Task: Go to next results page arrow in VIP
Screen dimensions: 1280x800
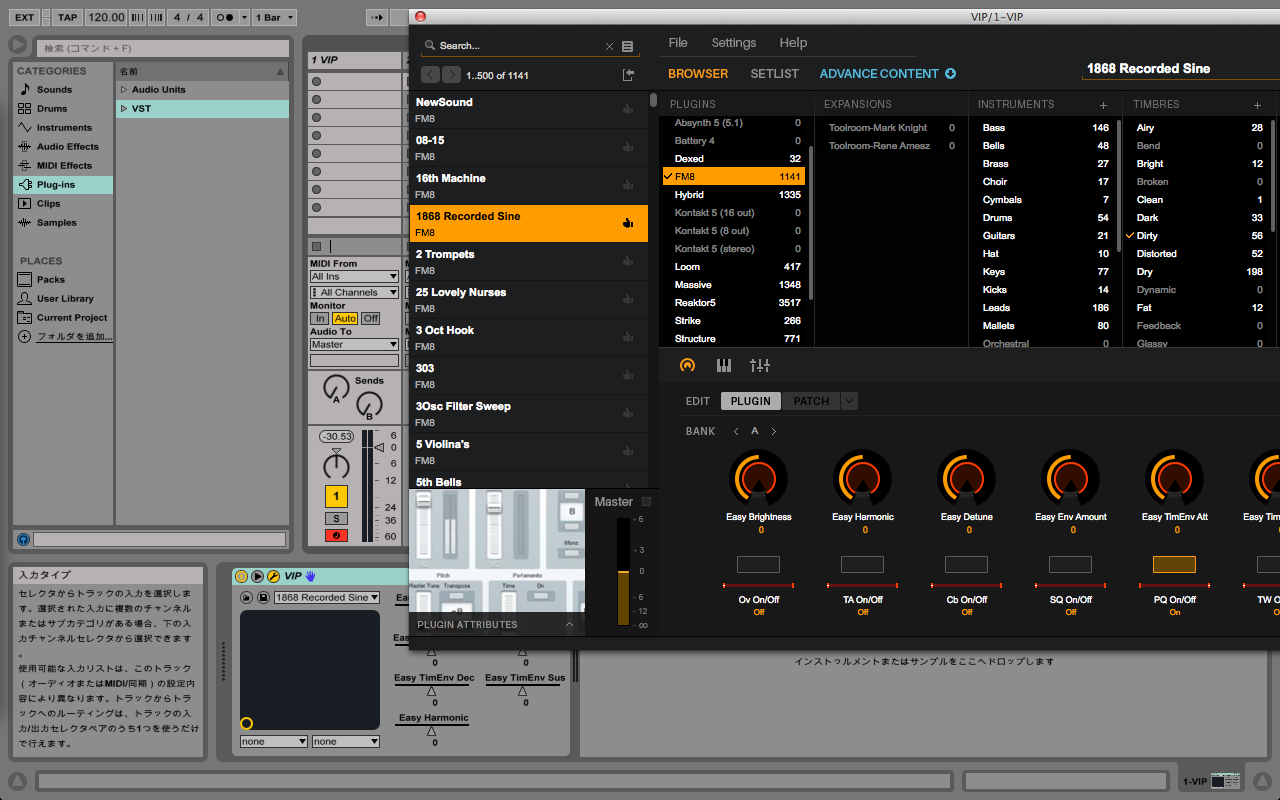Action: [452, 75]
